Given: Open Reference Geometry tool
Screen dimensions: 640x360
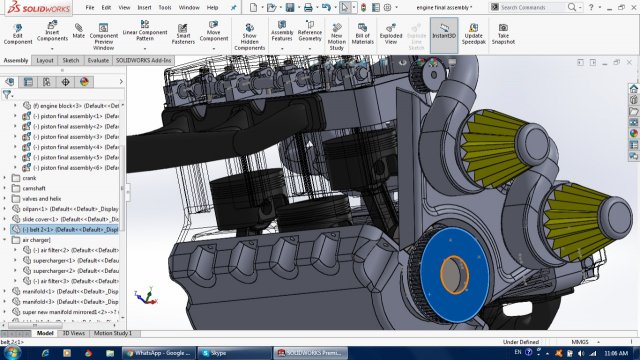Looking at the screenshot, I should [x=310, y=31].
